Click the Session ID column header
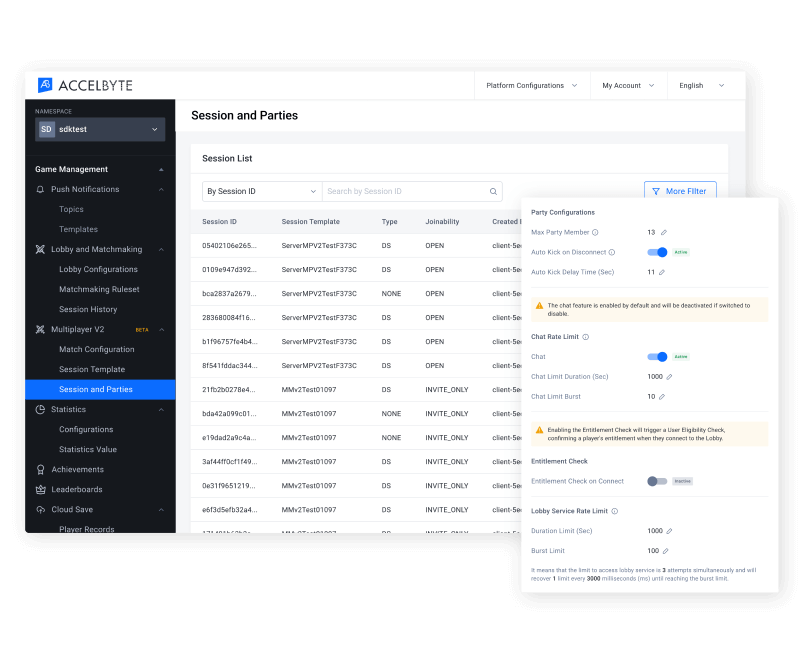Screen dimensions: 811x650 219,222
